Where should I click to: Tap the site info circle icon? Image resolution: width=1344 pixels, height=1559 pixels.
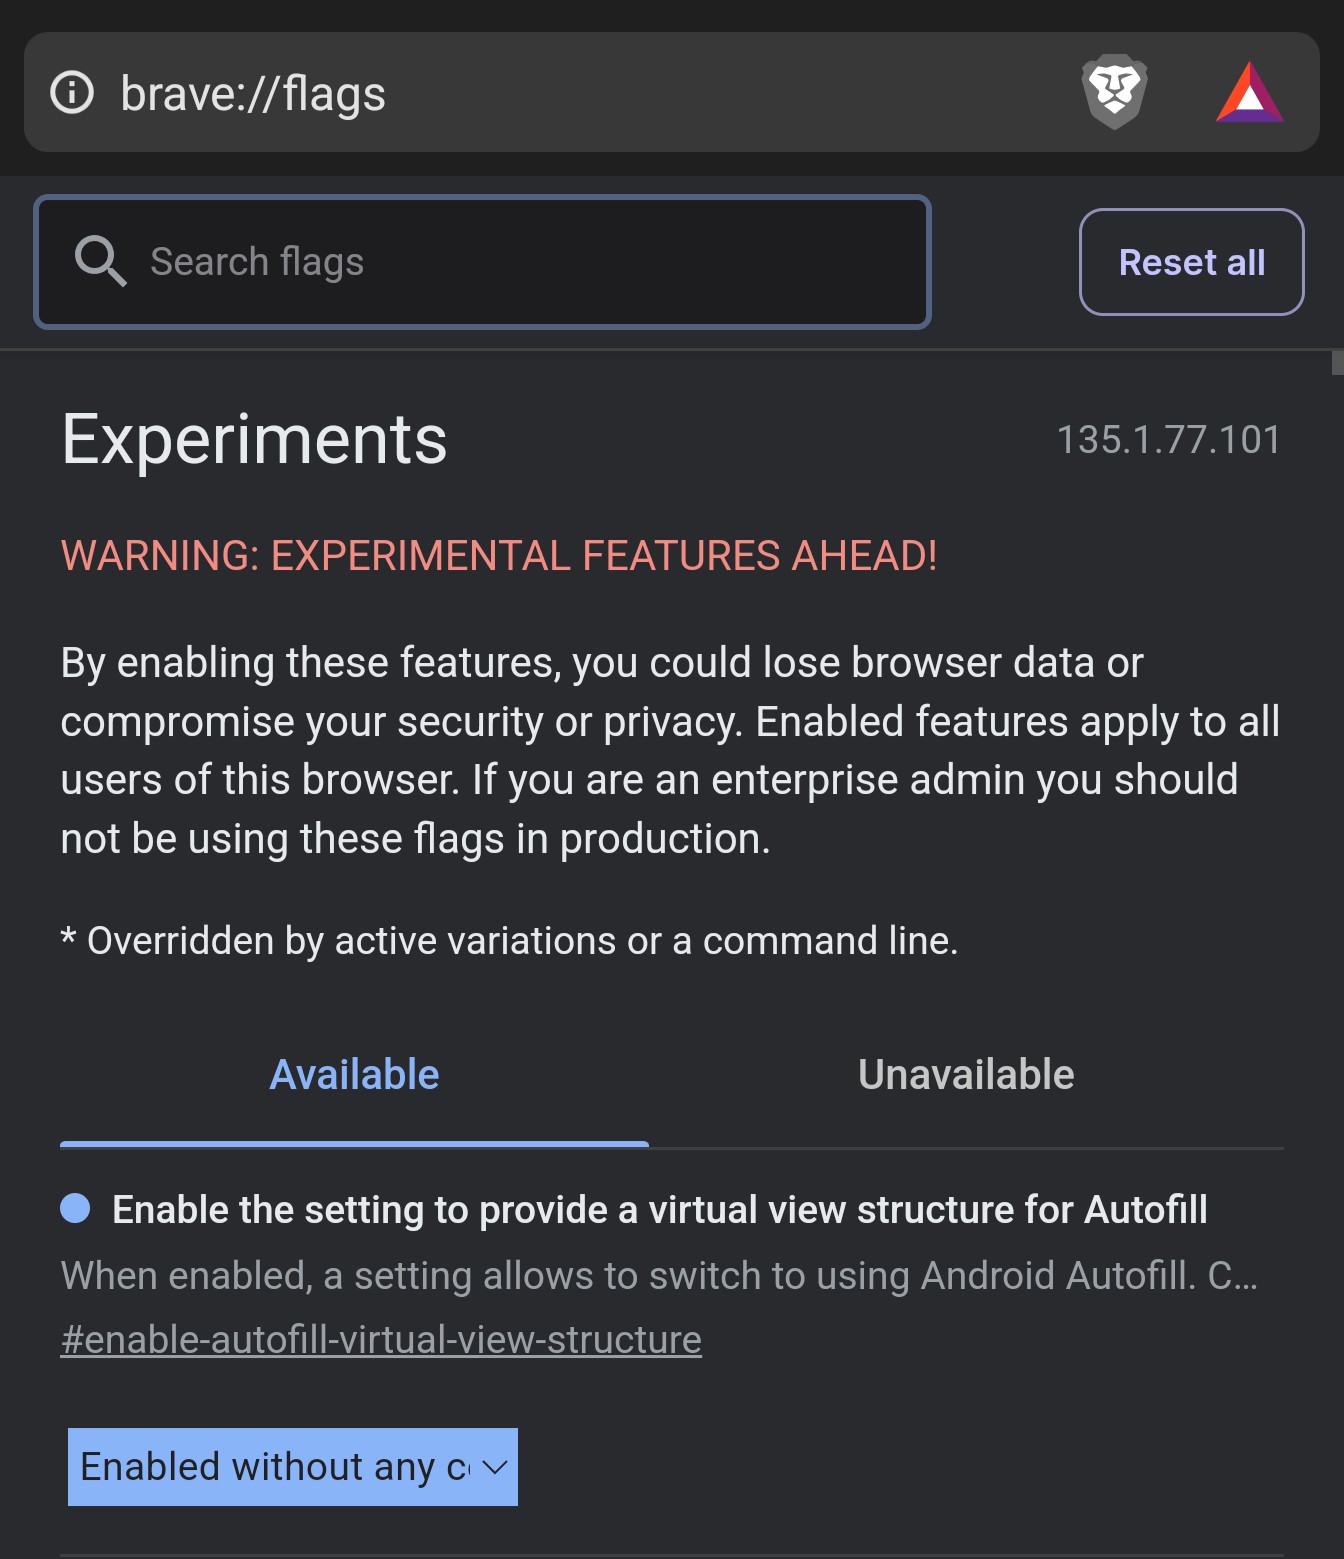click(x=72, y=93)
